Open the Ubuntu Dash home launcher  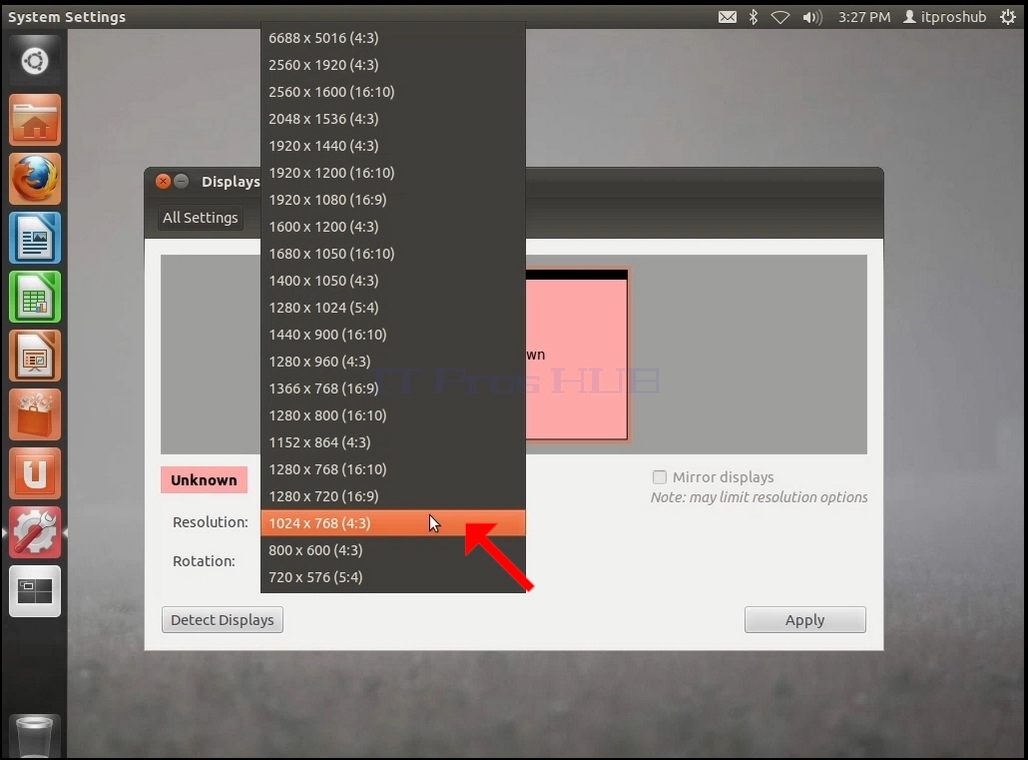[x=35, y=62]
